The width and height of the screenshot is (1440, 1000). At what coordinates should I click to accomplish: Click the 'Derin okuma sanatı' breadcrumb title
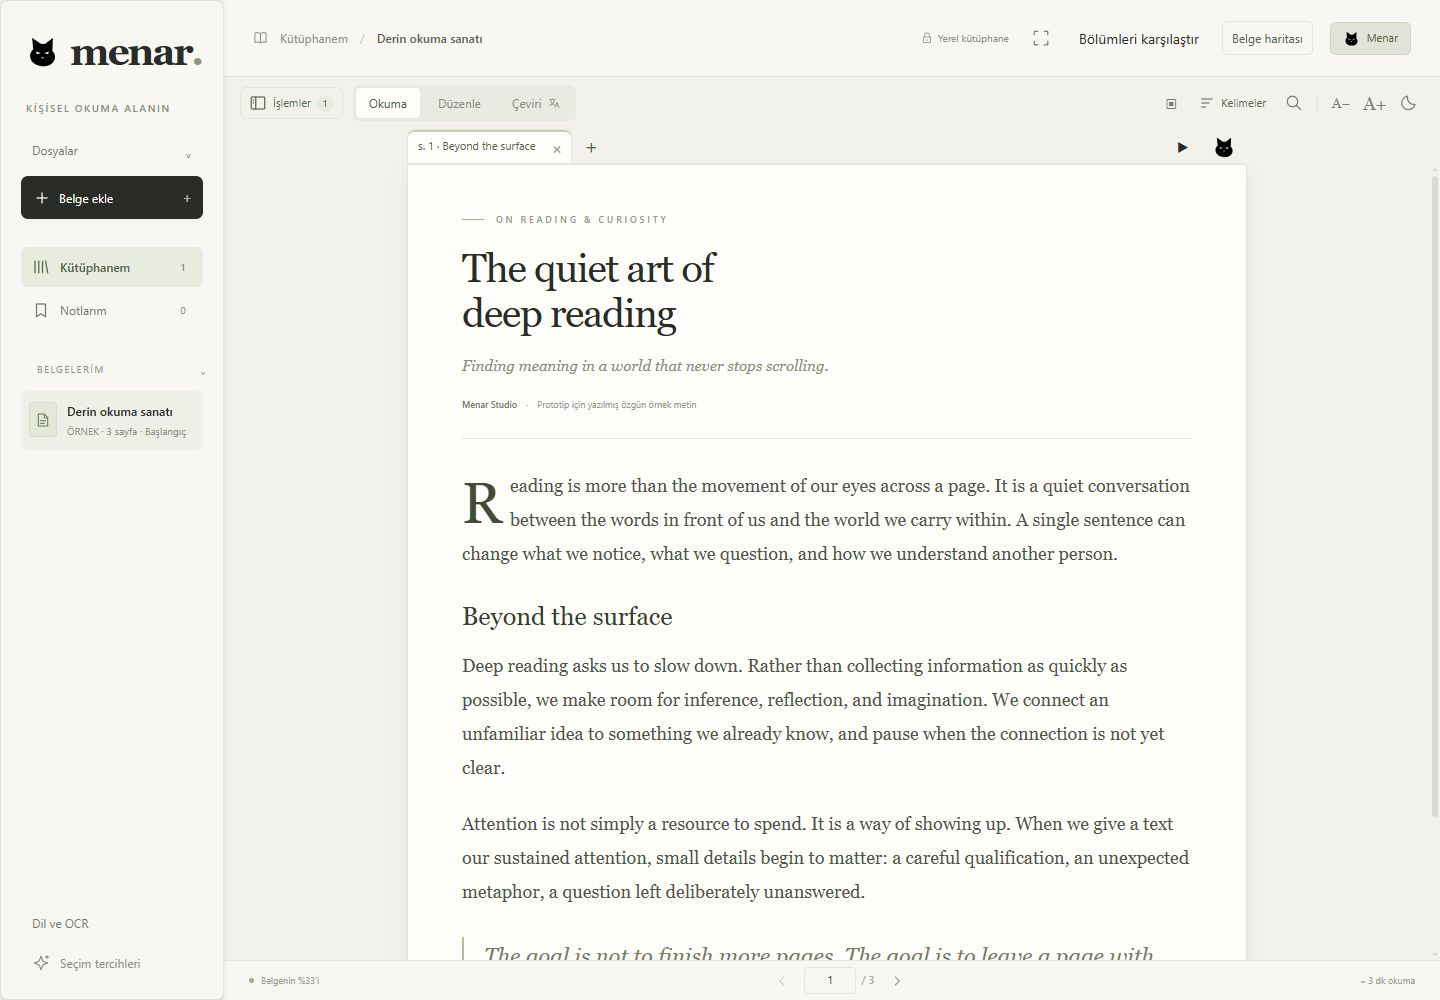(430, 39)
